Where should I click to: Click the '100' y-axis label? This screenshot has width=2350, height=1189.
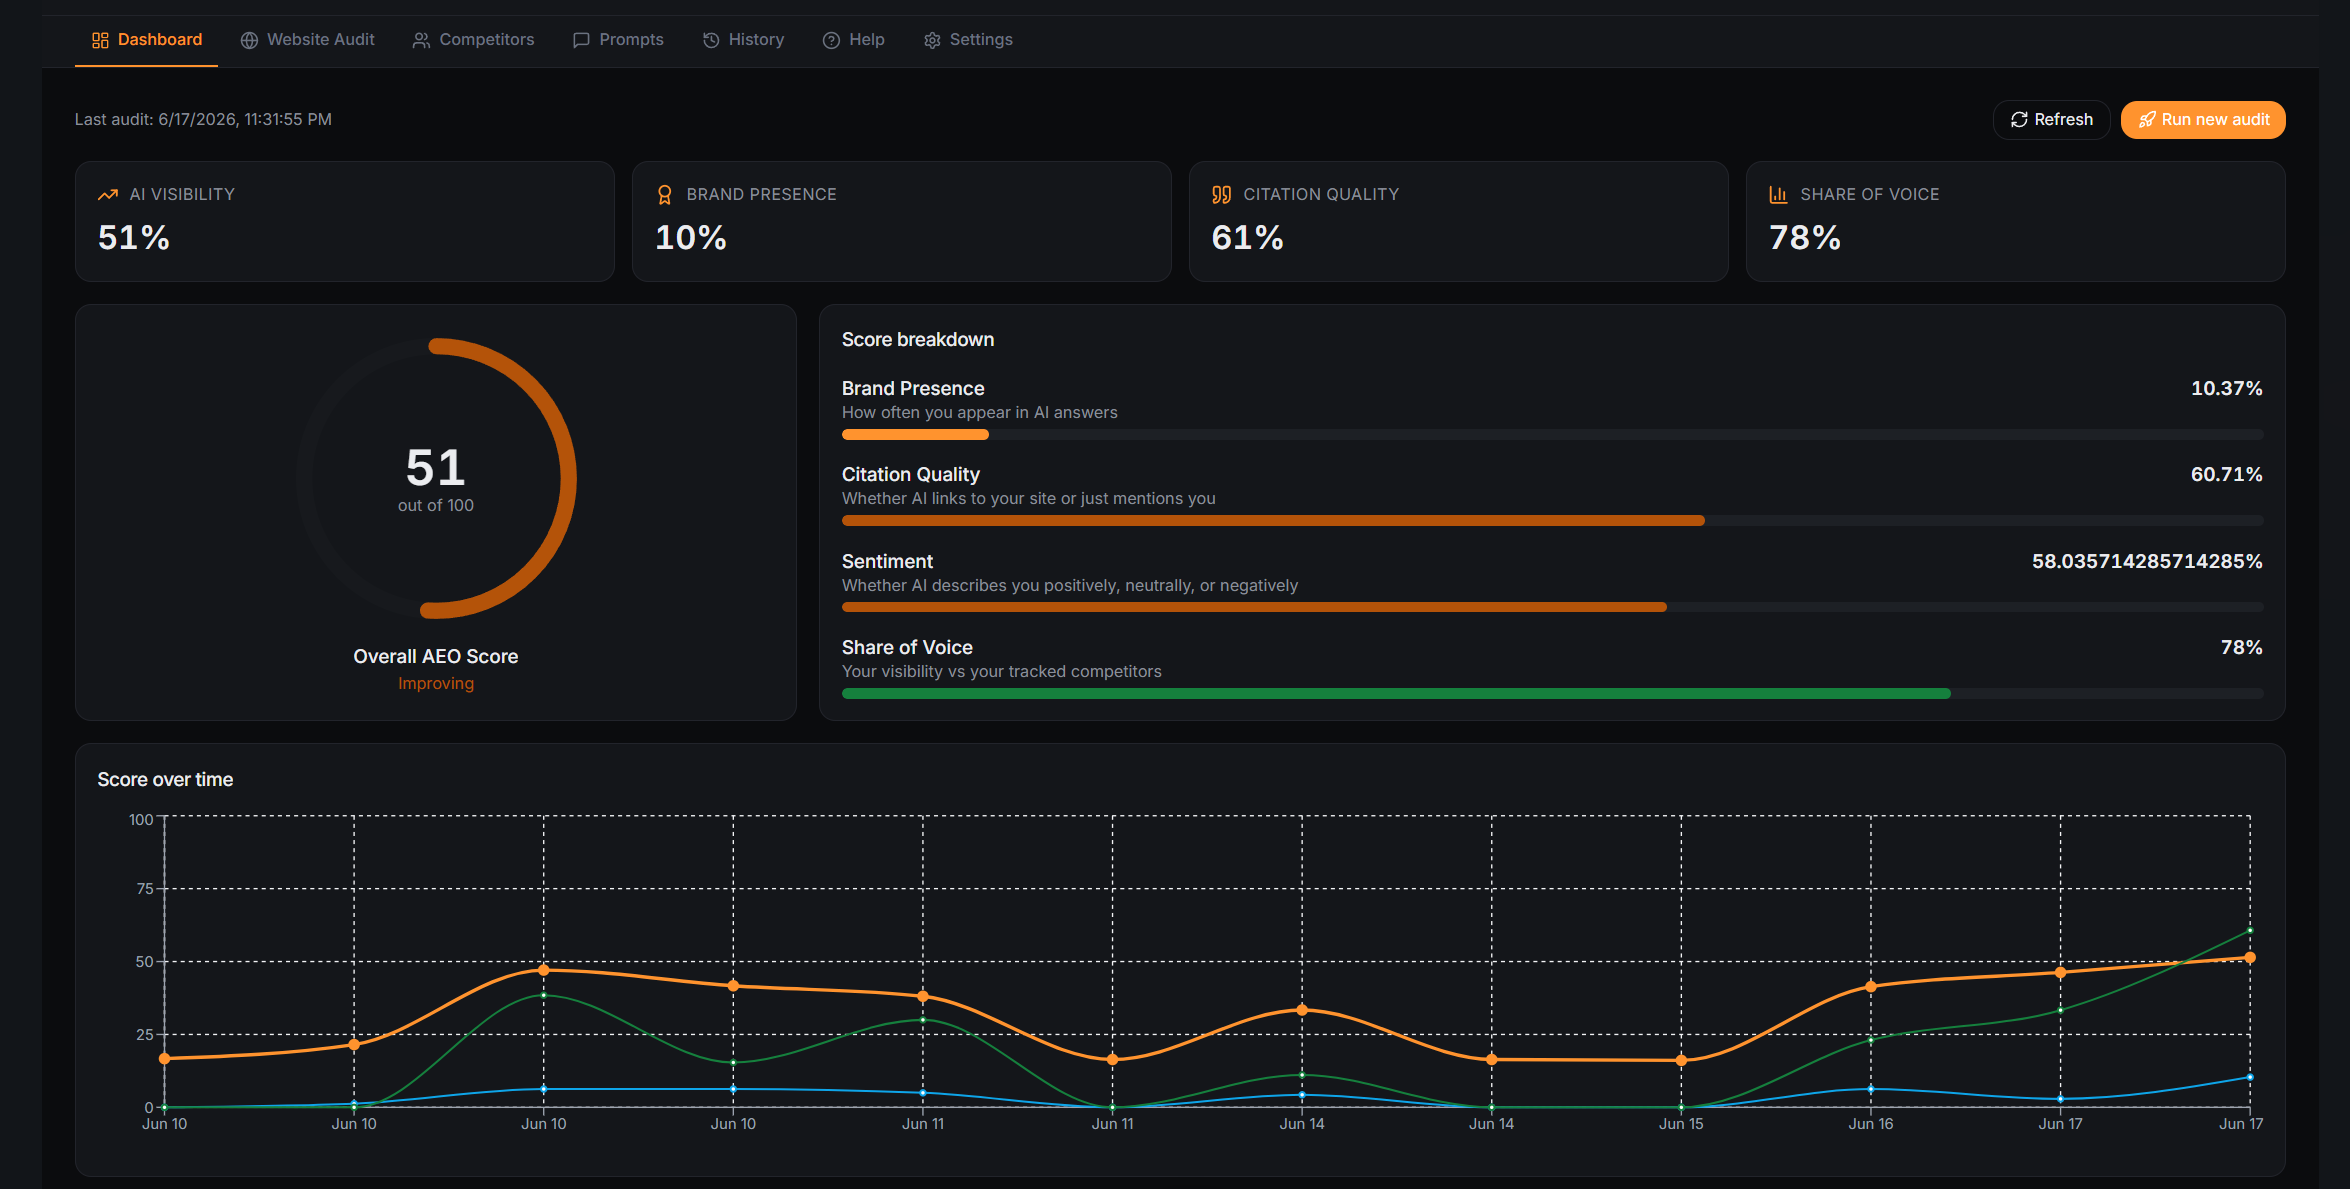click(141, 820)
